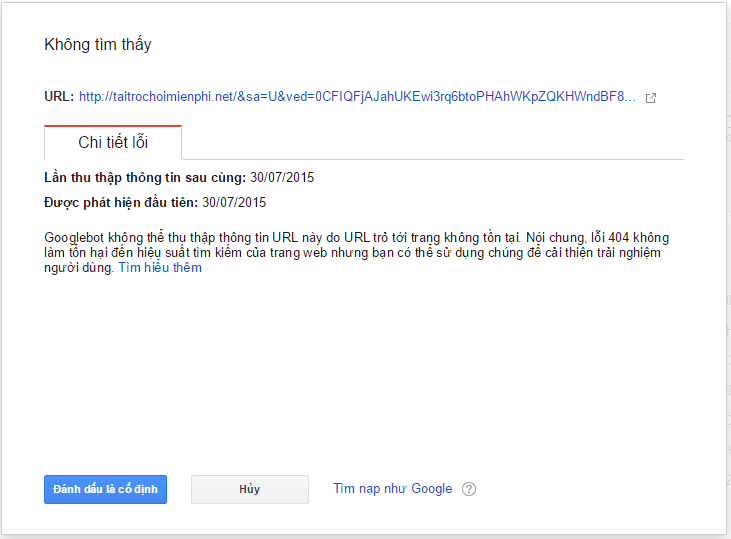The width and height of the screenshot is (731, 539).
Task: Click the Googlebot 404 explanation paragraph
Action: [x=357, y=252]
